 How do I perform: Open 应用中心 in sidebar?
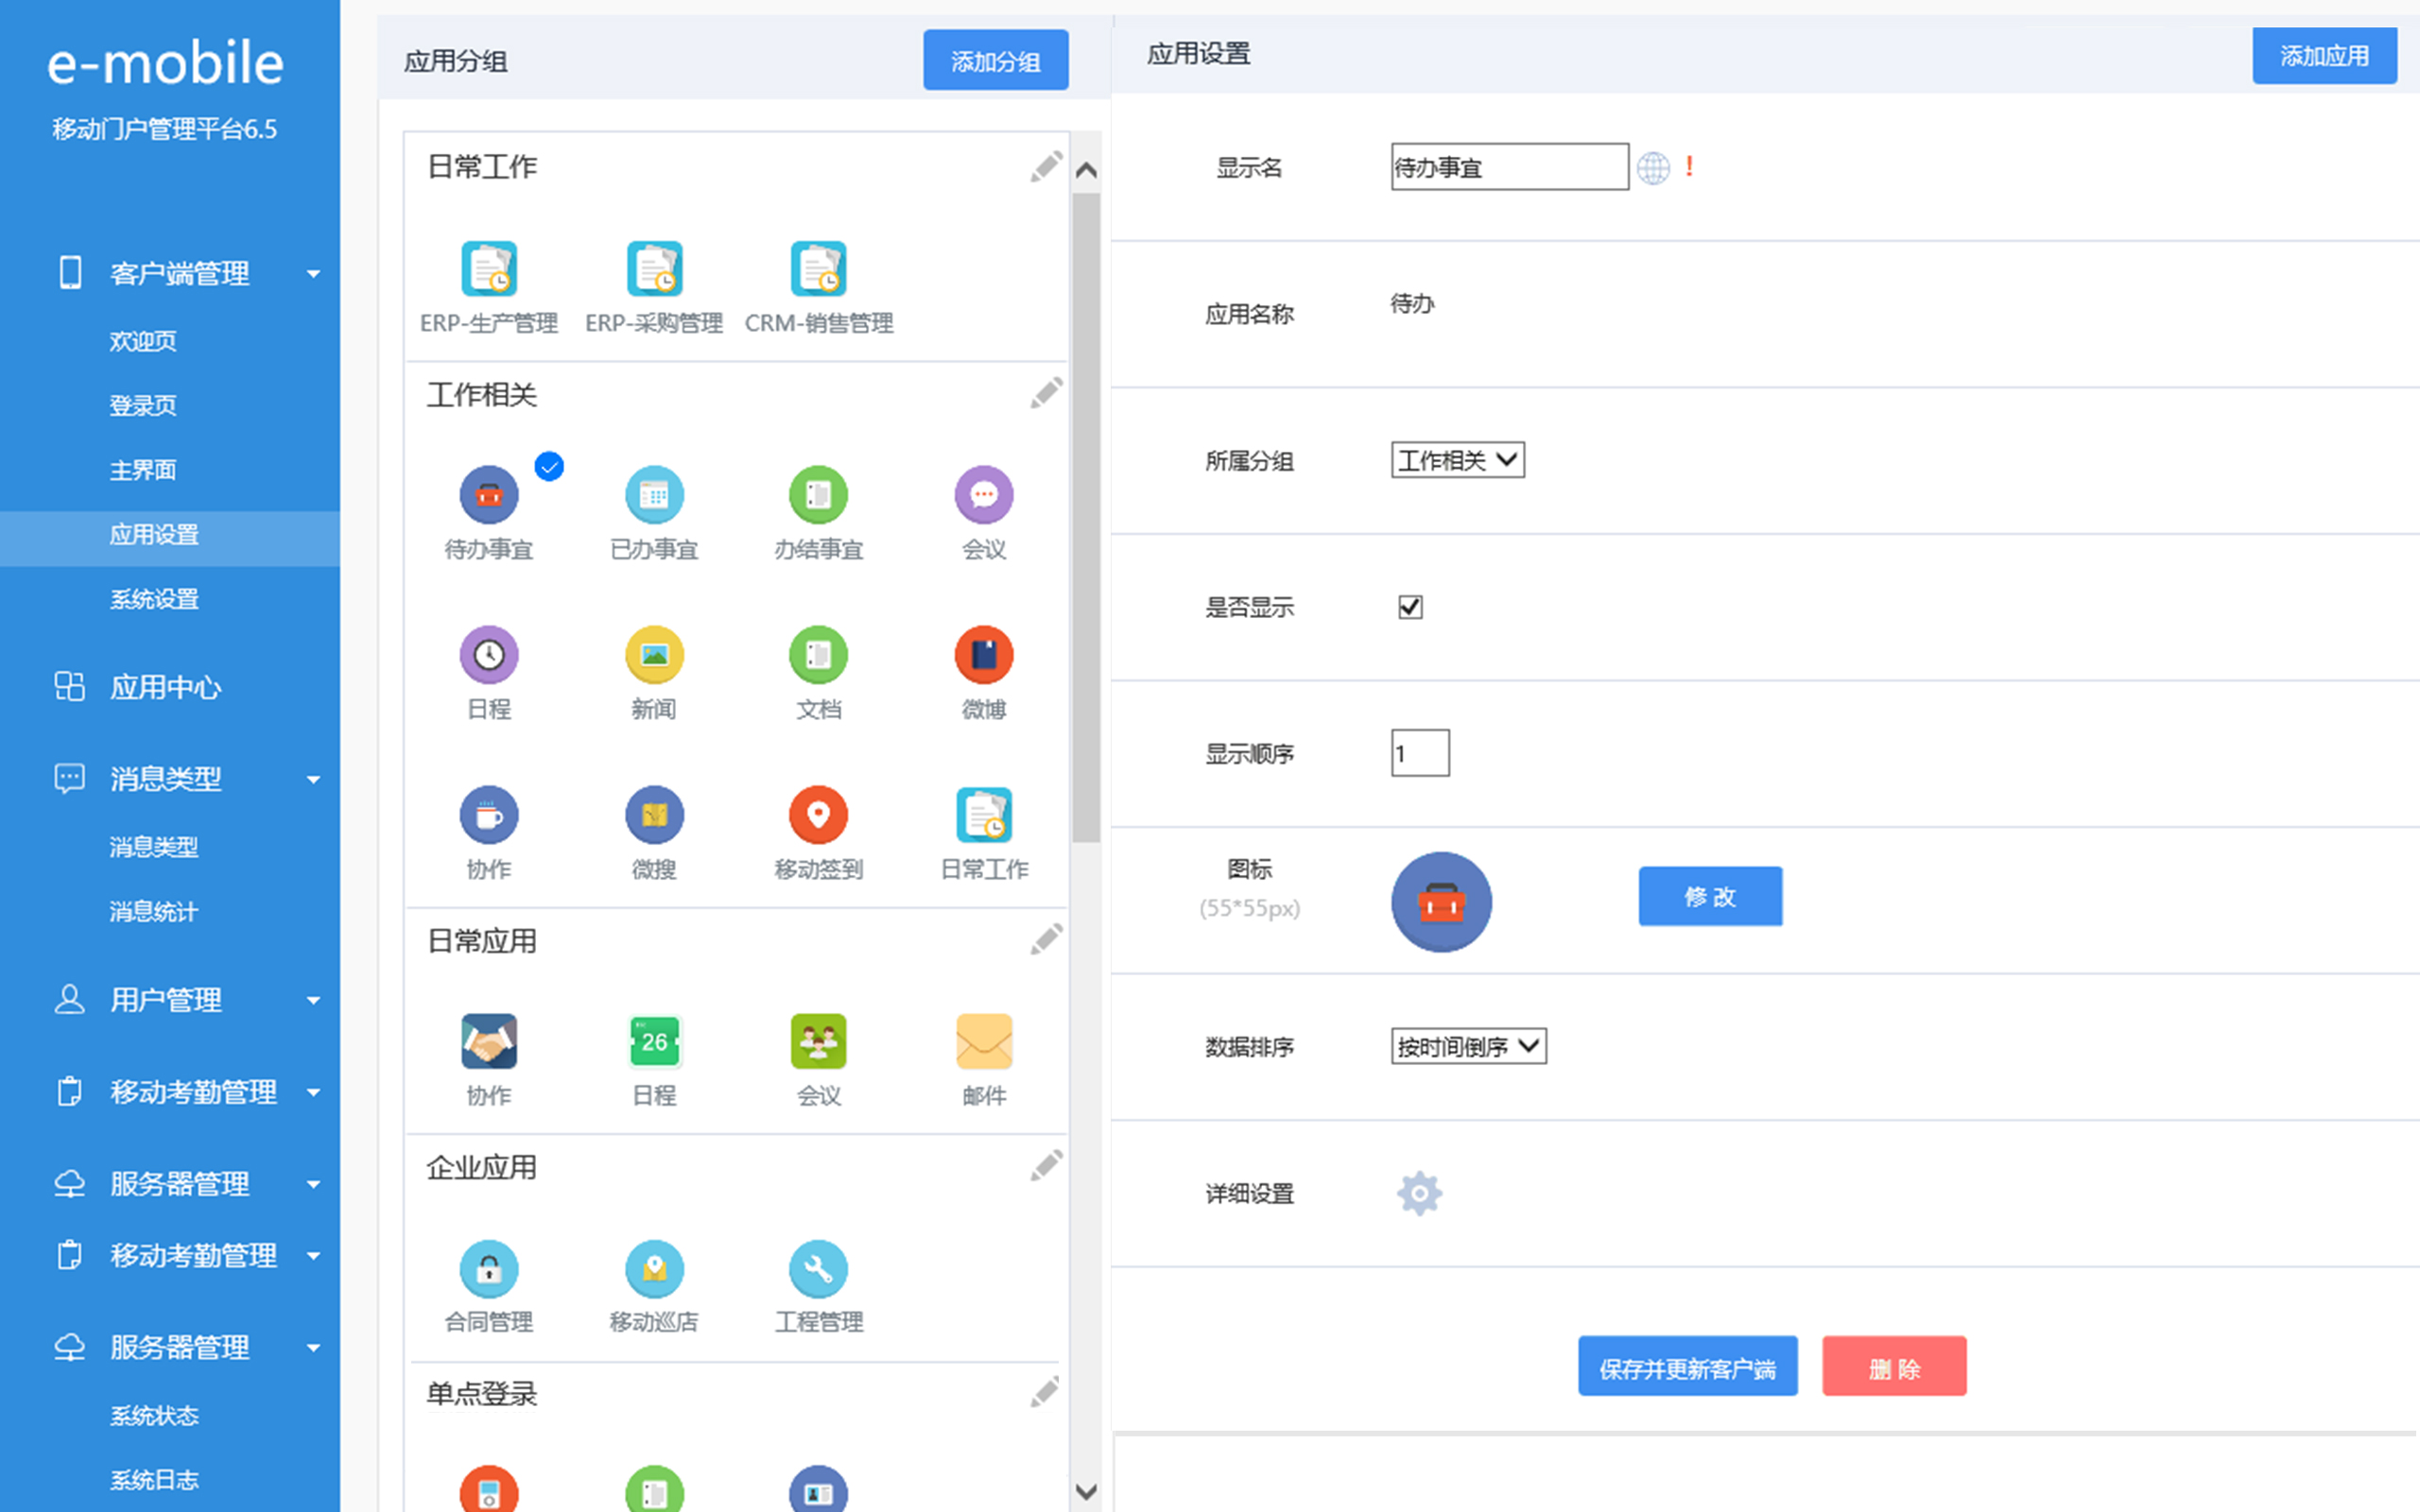tap(165, 687)
